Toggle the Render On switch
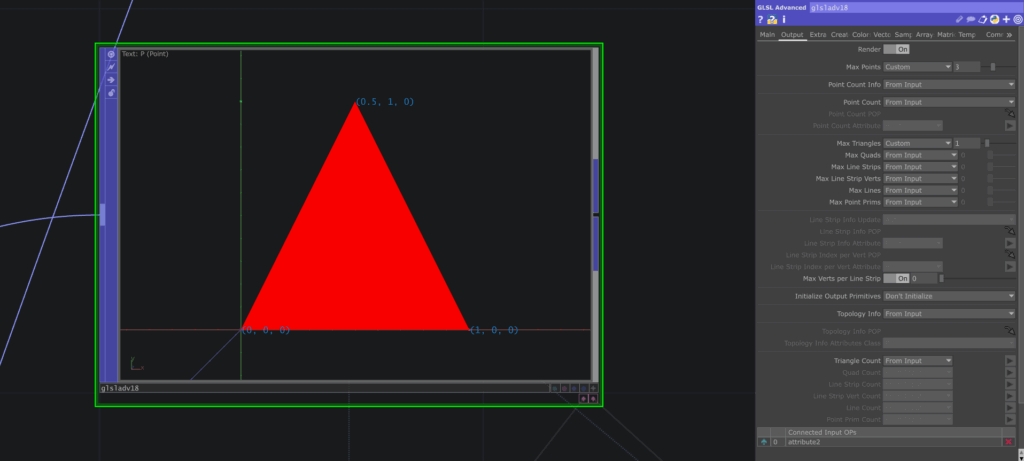This screenshot has width=1024, height=461. coord(897,49)
